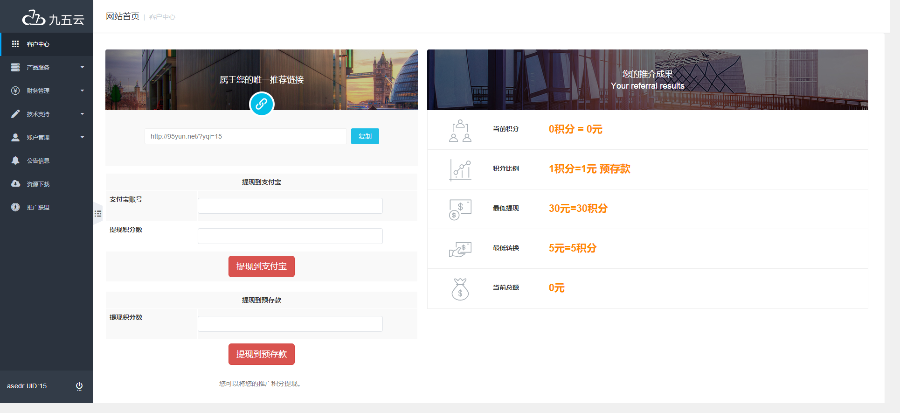Click the three-people points icon
This screenshot has height=413, width=900.
[459, 129]
